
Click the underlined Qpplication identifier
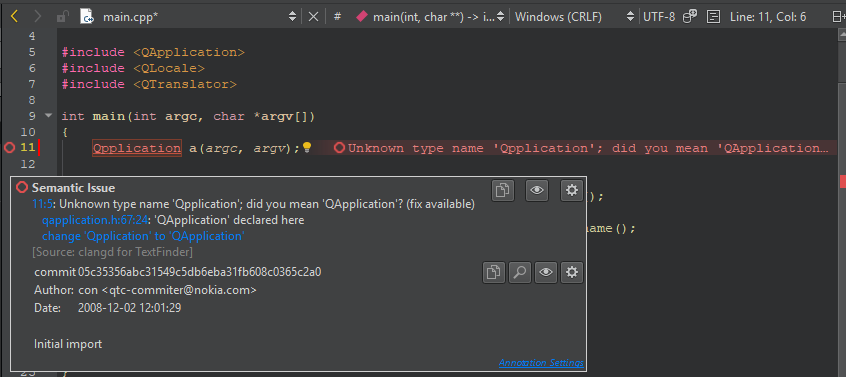137,148
